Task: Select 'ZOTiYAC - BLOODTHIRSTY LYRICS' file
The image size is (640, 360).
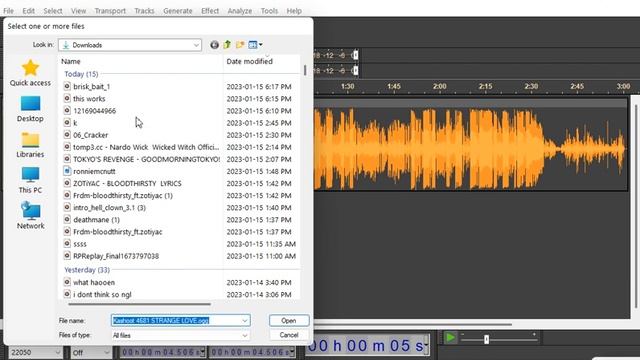Action: pyautogui.click(x=127, y=183)
